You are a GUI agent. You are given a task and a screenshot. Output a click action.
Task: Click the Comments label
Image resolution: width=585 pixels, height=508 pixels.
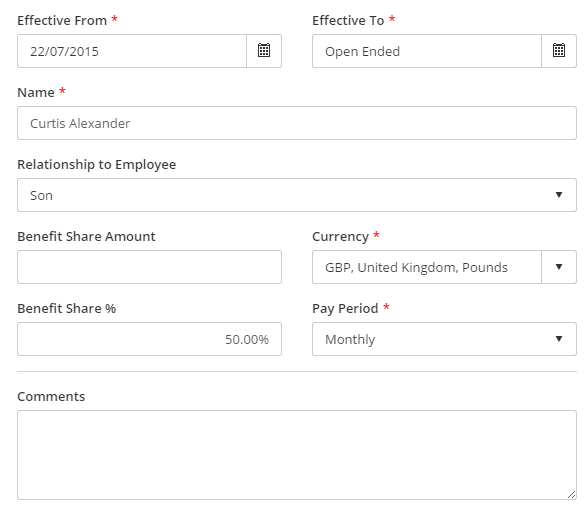tap(51, 396)
